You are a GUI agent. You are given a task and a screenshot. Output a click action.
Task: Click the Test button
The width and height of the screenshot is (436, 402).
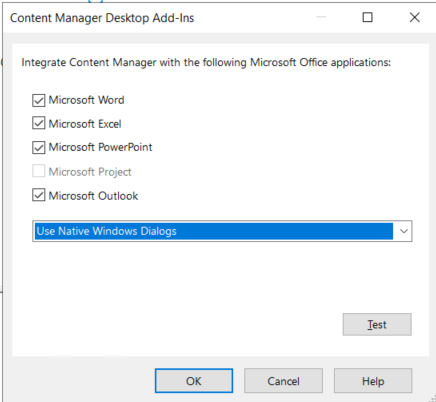(x=377, y=324)
